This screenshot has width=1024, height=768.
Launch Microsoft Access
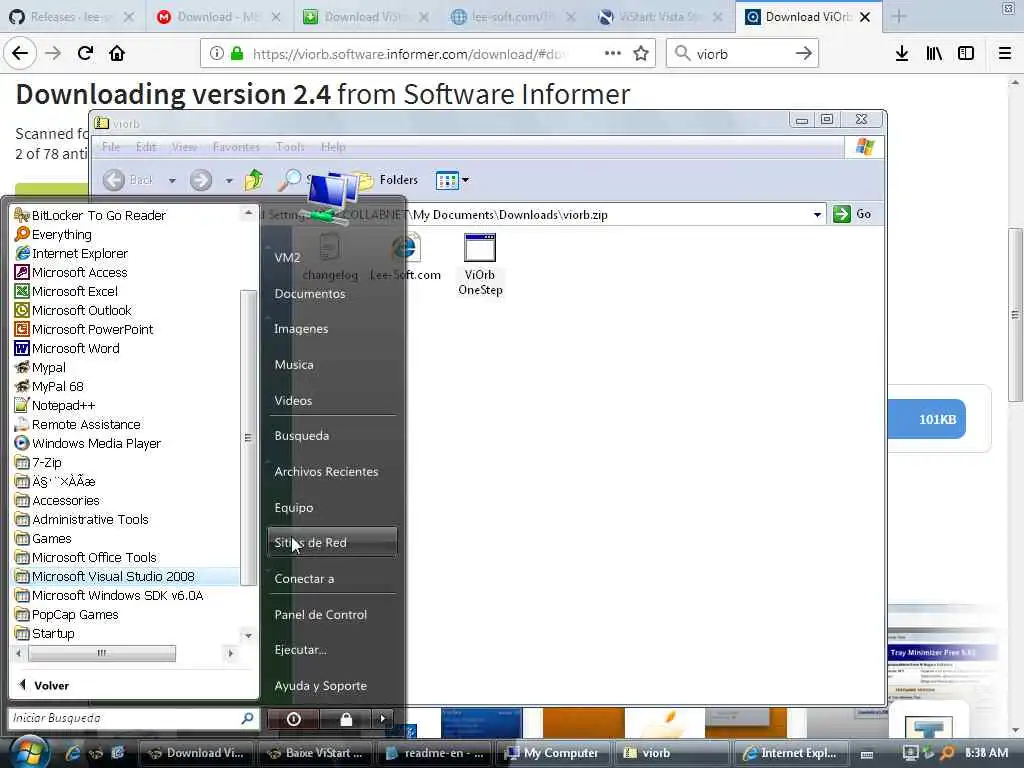pyautogui.click(x=71, y=272)
